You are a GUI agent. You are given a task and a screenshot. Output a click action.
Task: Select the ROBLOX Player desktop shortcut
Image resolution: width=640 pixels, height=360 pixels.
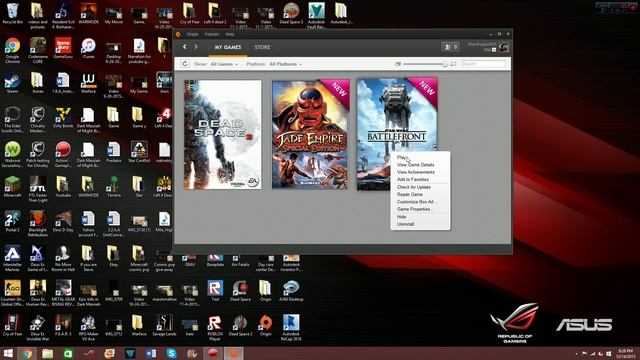coord(215,327)
